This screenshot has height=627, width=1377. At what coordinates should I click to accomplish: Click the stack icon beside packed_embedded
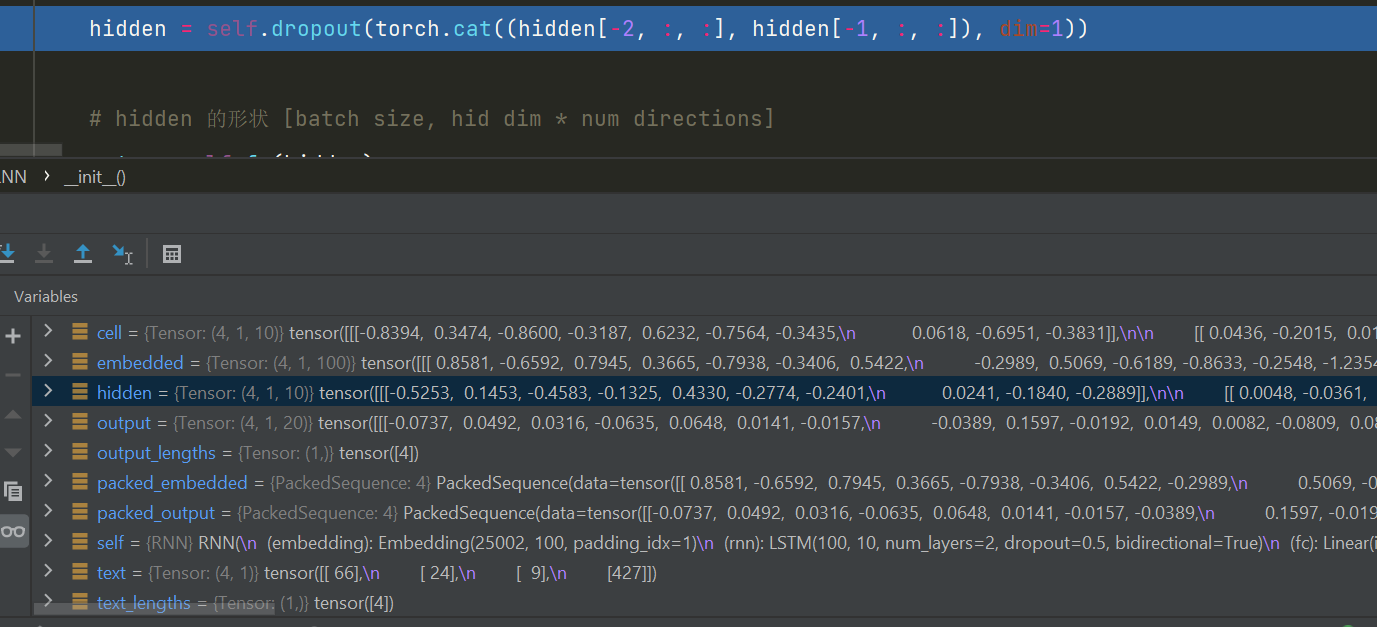[x=79, y=483]
